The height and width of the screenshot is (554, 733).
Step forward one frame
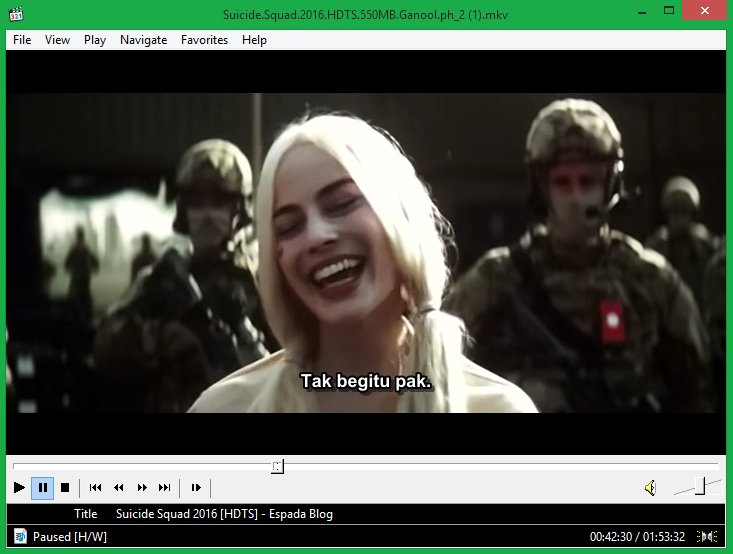(x=196, y=488)
